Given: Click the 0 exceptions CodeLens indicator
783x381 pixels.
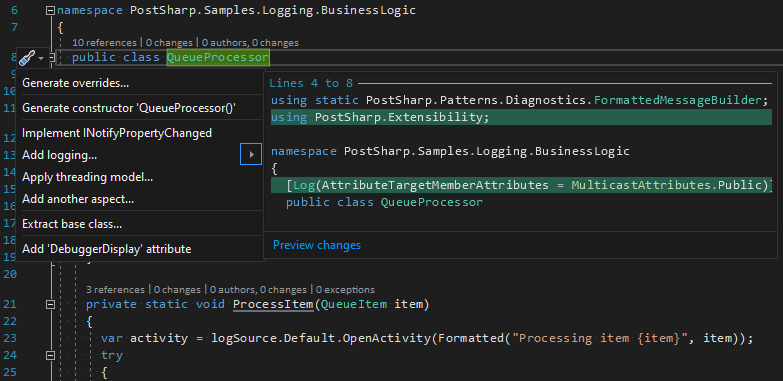Looking at the screenshot, I should coord(345,290).
